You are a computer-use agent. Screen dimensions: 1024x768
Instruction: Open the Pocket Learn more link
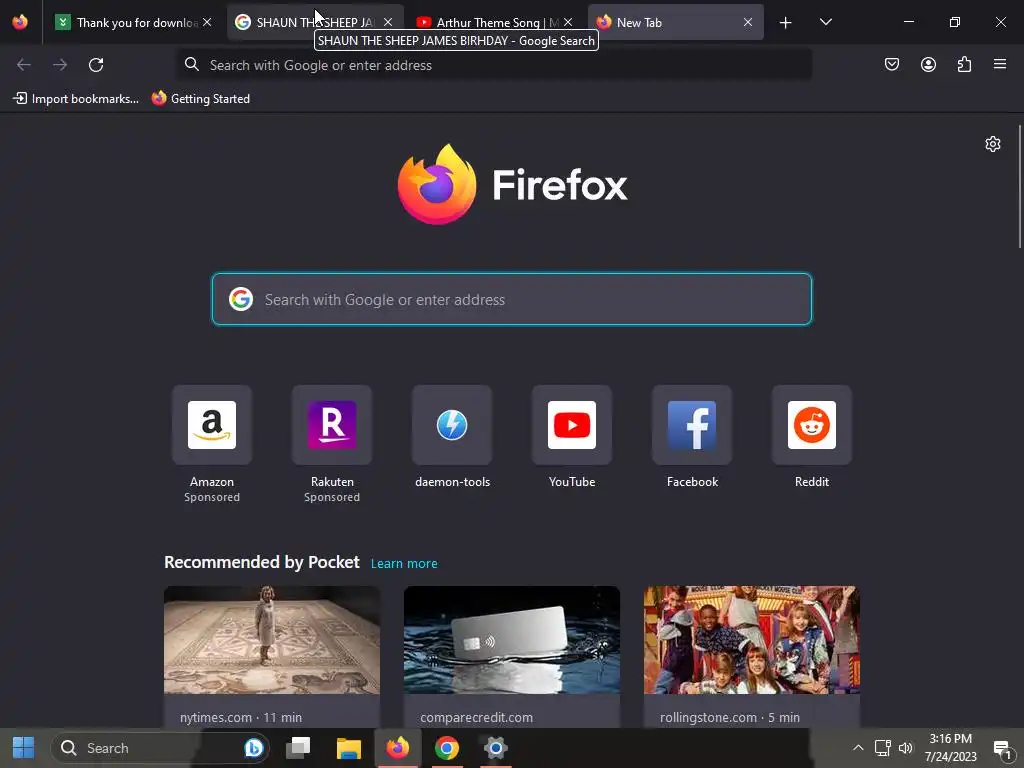coord(404,563)
